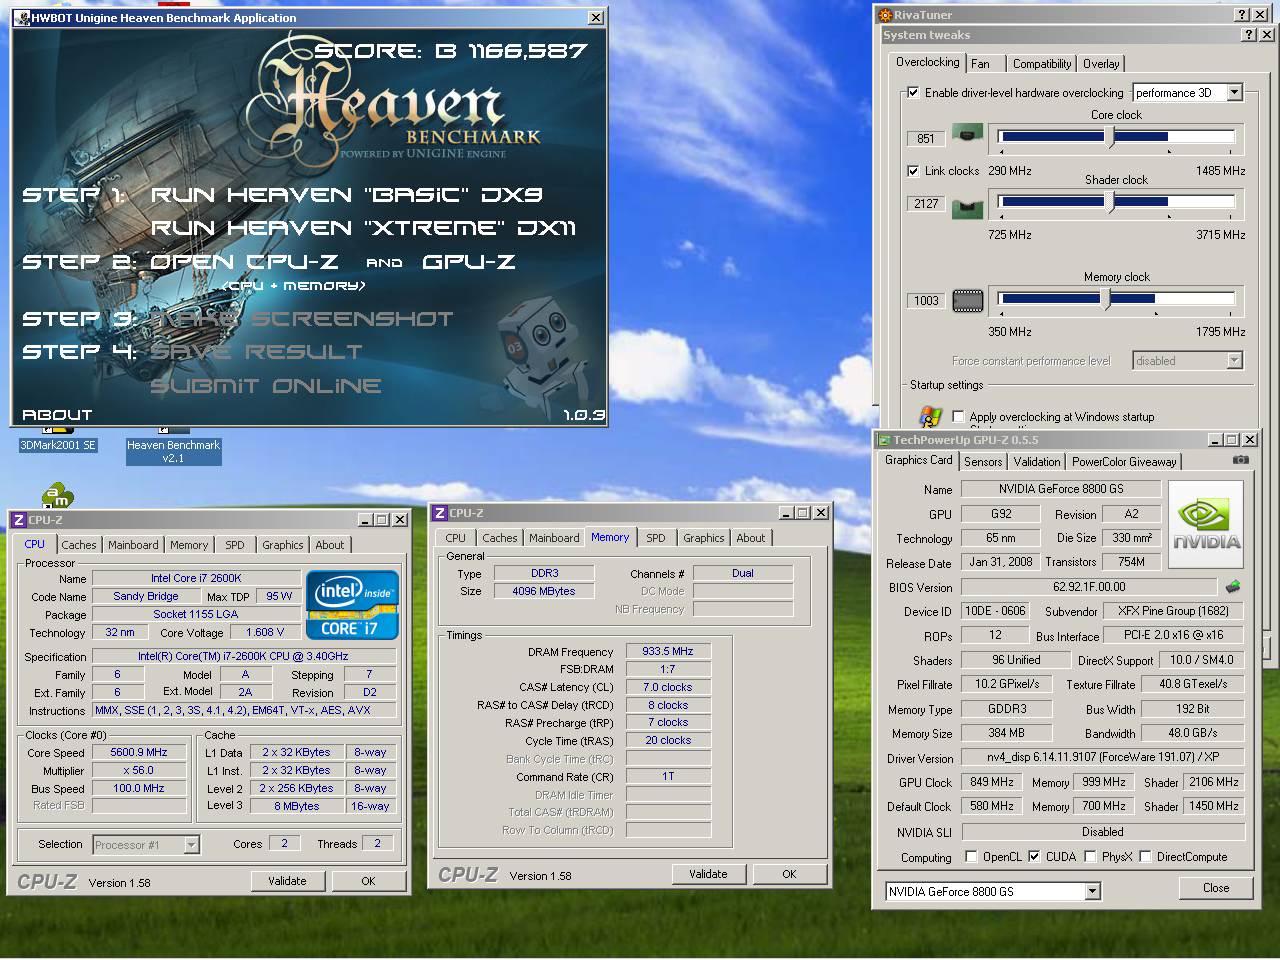Screen dimensions: 1280x960
Task: Click the GPU Clock value 849 MHz
Action: point(992,782)
